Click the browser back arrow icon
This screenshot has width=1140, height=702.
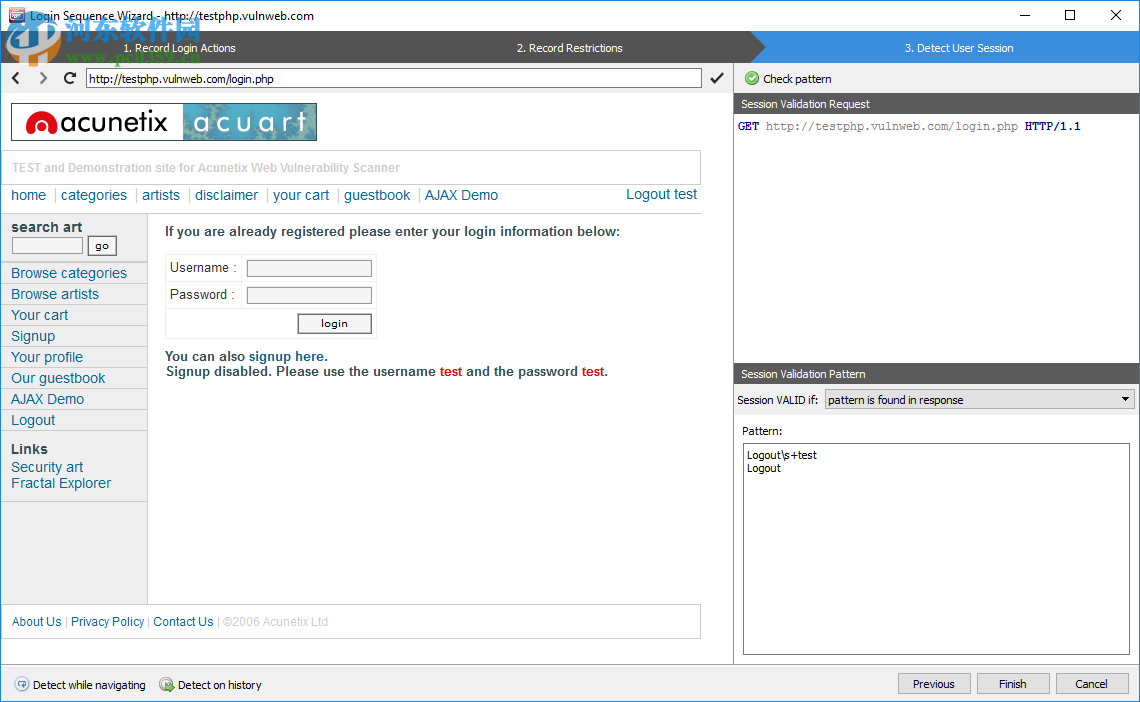(x=16, y=78)
